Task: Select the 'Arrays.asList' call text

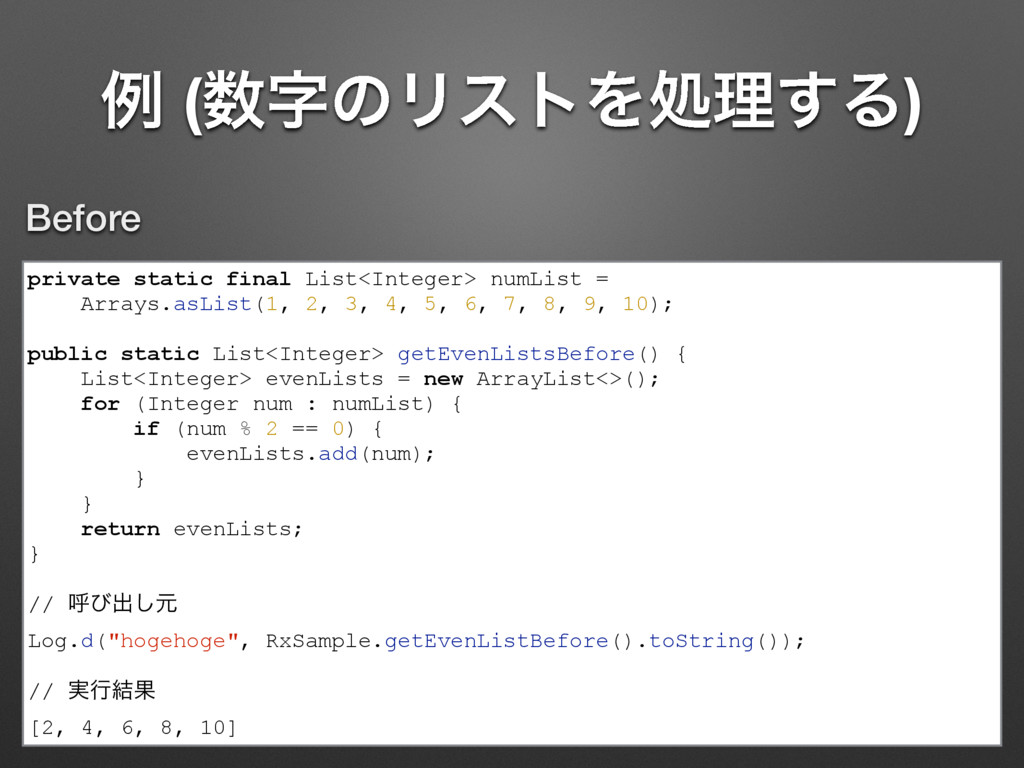Action: pyautogui.click(x=166, y=304)
